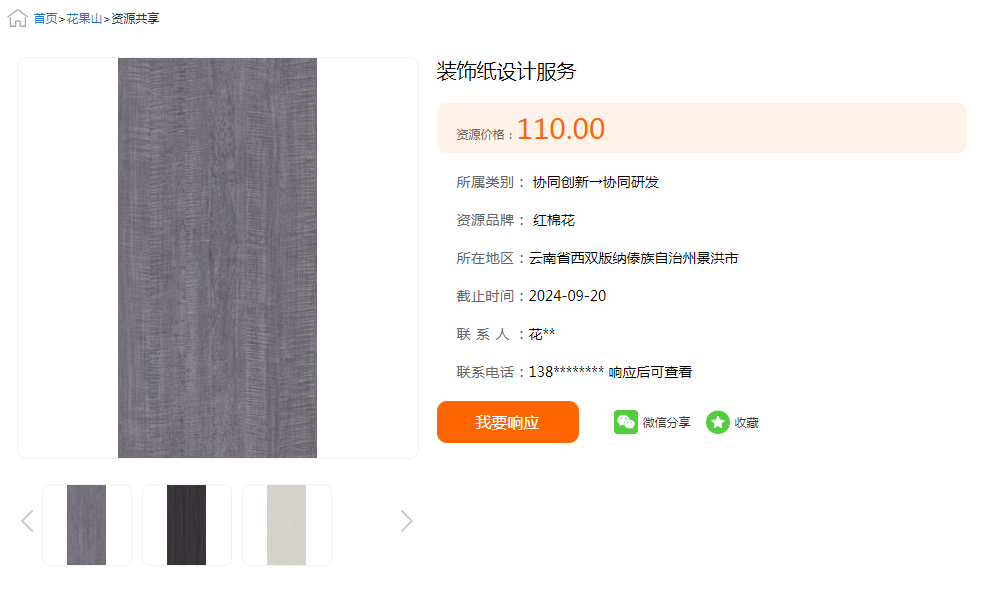Click the 协同创新→协同研发 category text
The image size is (981, 597).
pyautogui.click(x=596, y=182)
